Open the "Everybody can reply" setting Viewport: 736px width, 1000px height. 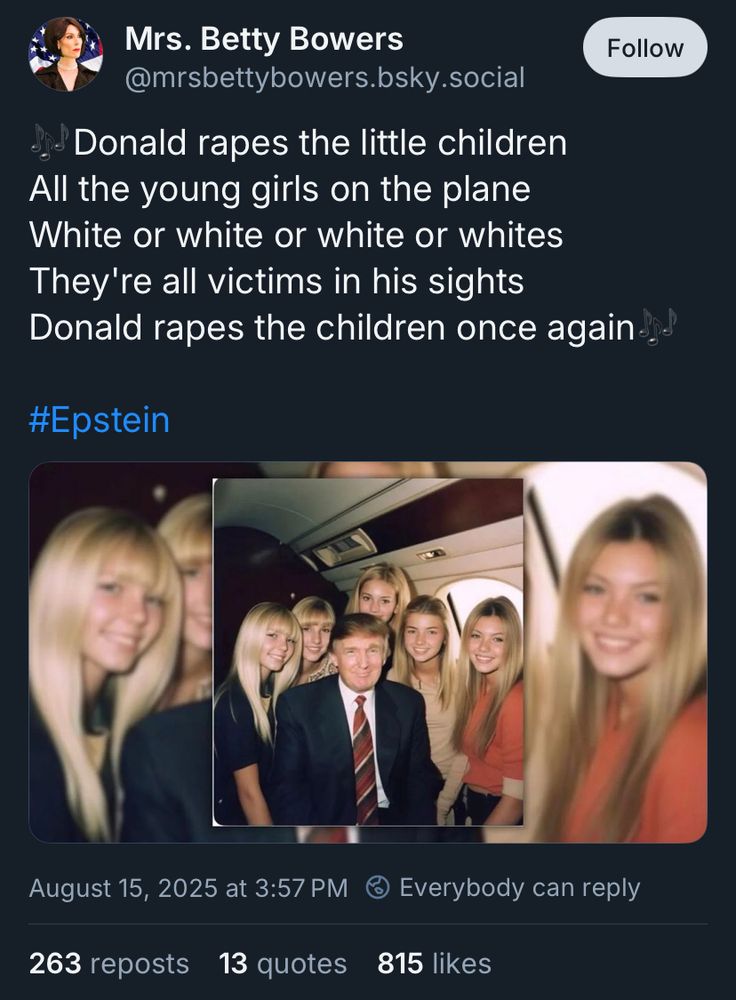click(519, 887)
